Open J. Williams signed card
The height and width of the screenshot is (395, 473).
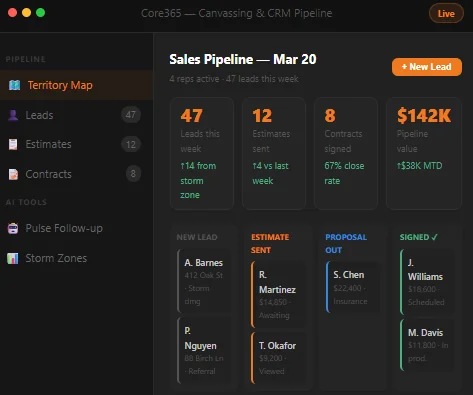coord(427,282)
